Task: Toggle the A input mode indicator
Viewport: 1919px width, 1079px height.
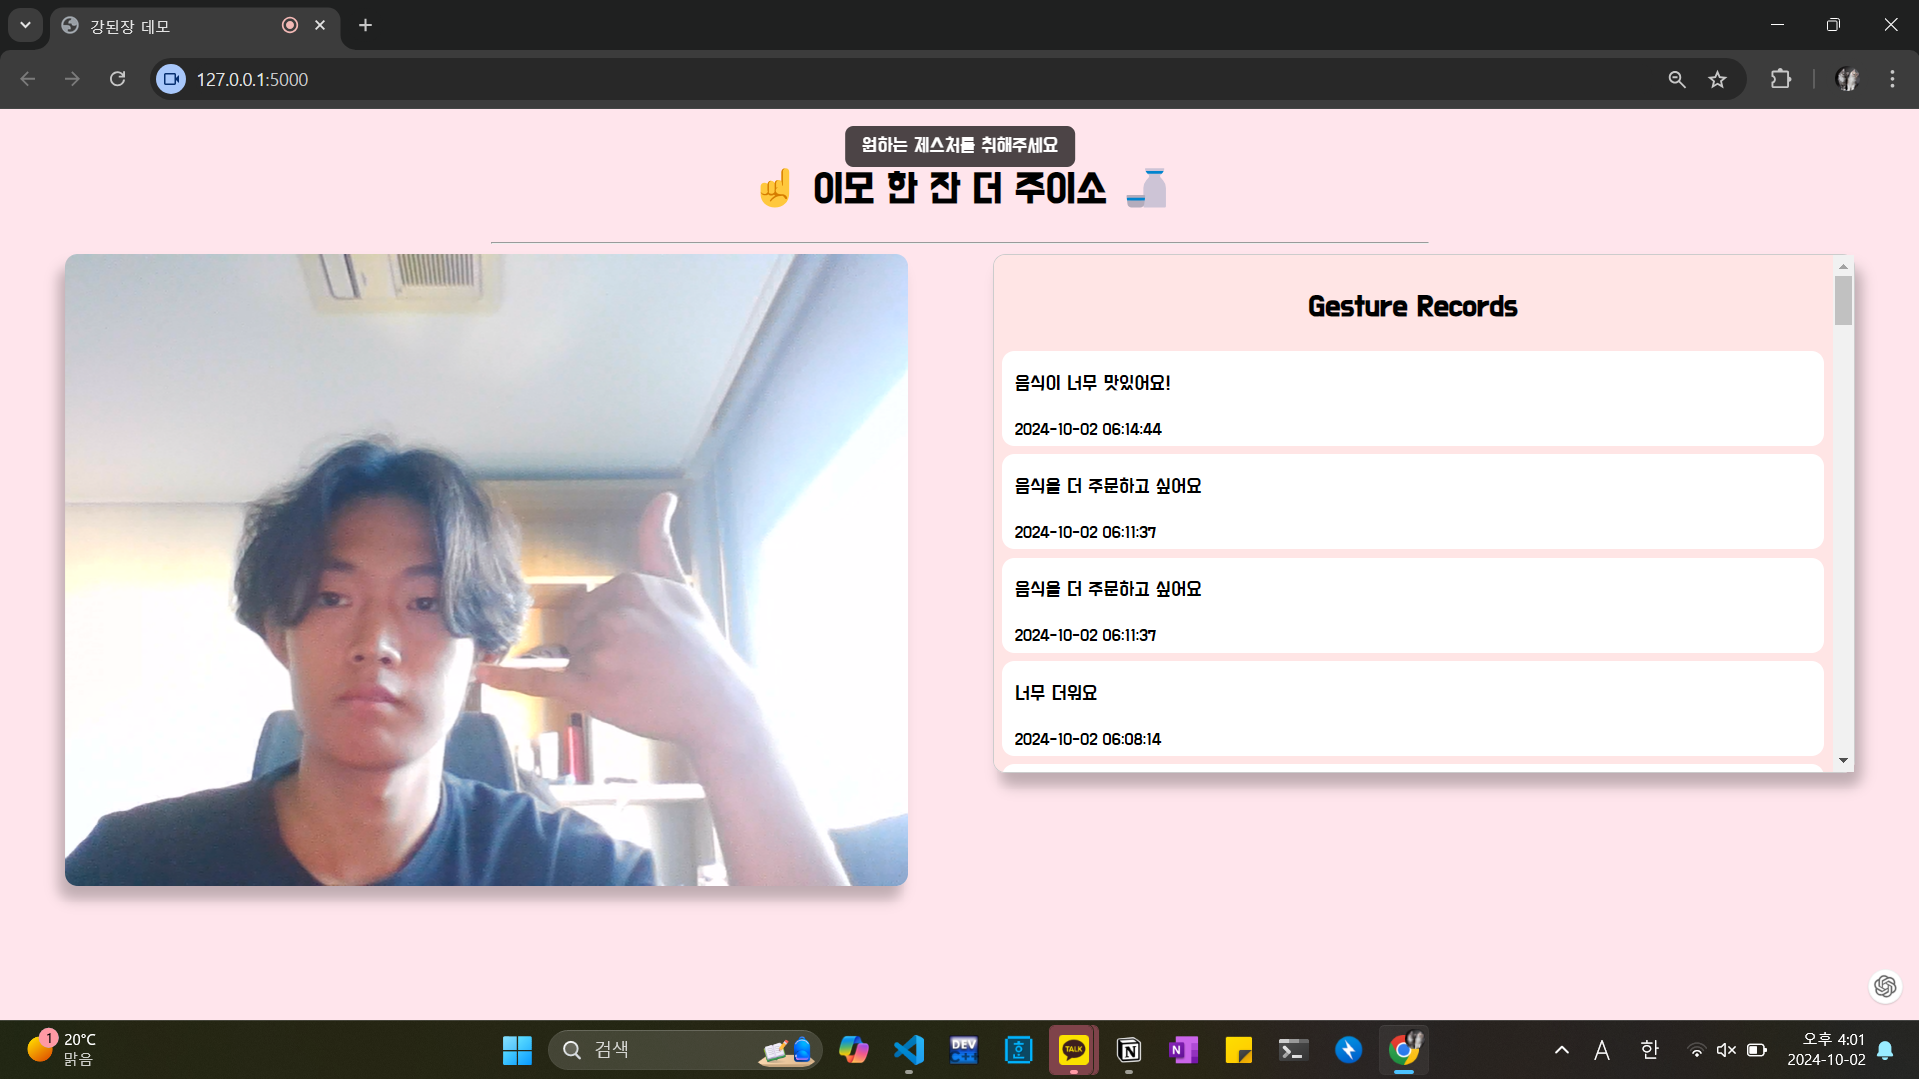Action: pos(1602,1050)
